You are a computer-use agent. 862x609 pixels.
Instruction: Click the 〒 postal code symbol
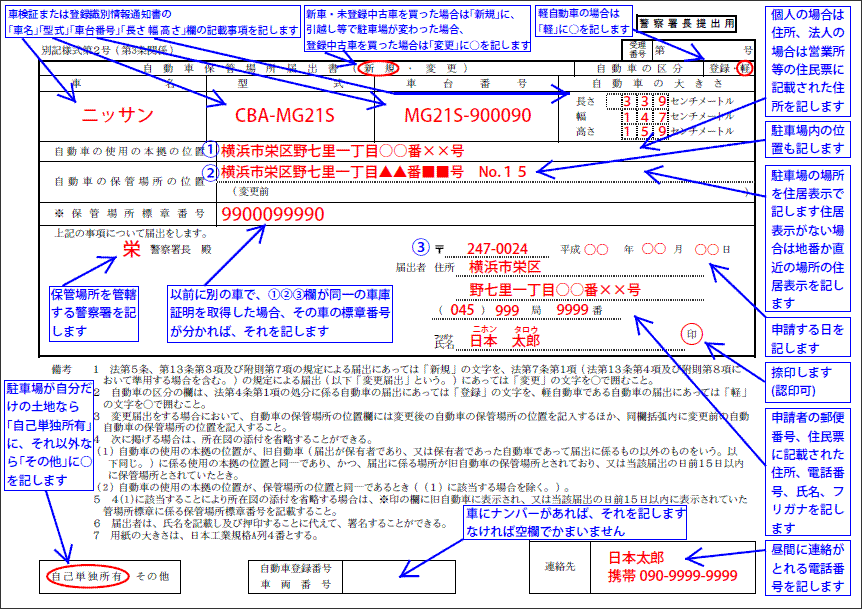pyautogui.click(x=439, y=248)
